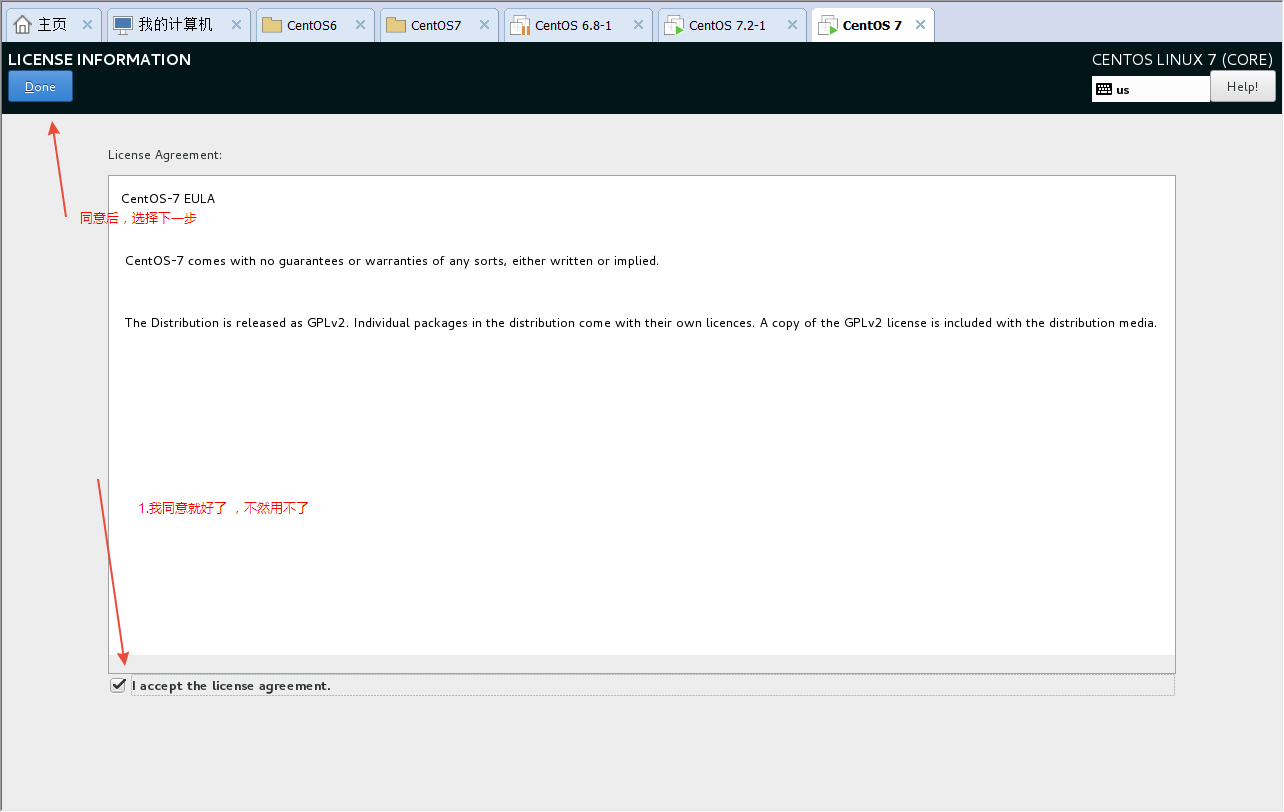1284x812 pixels.
Task: Click the running VM icon on CentOS 7 tab
Action: (828, 25)
